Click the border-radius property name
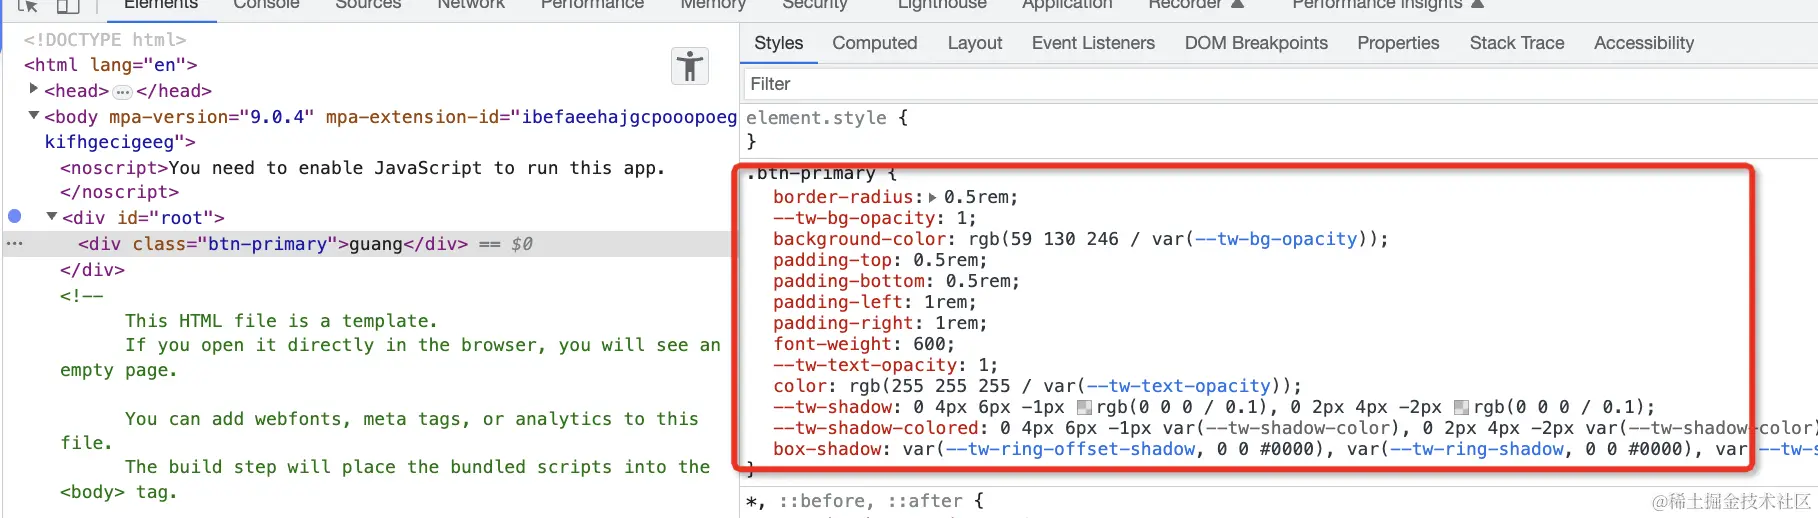The height and width of the screenshot is (518, 1818). (x=843, y=197)
